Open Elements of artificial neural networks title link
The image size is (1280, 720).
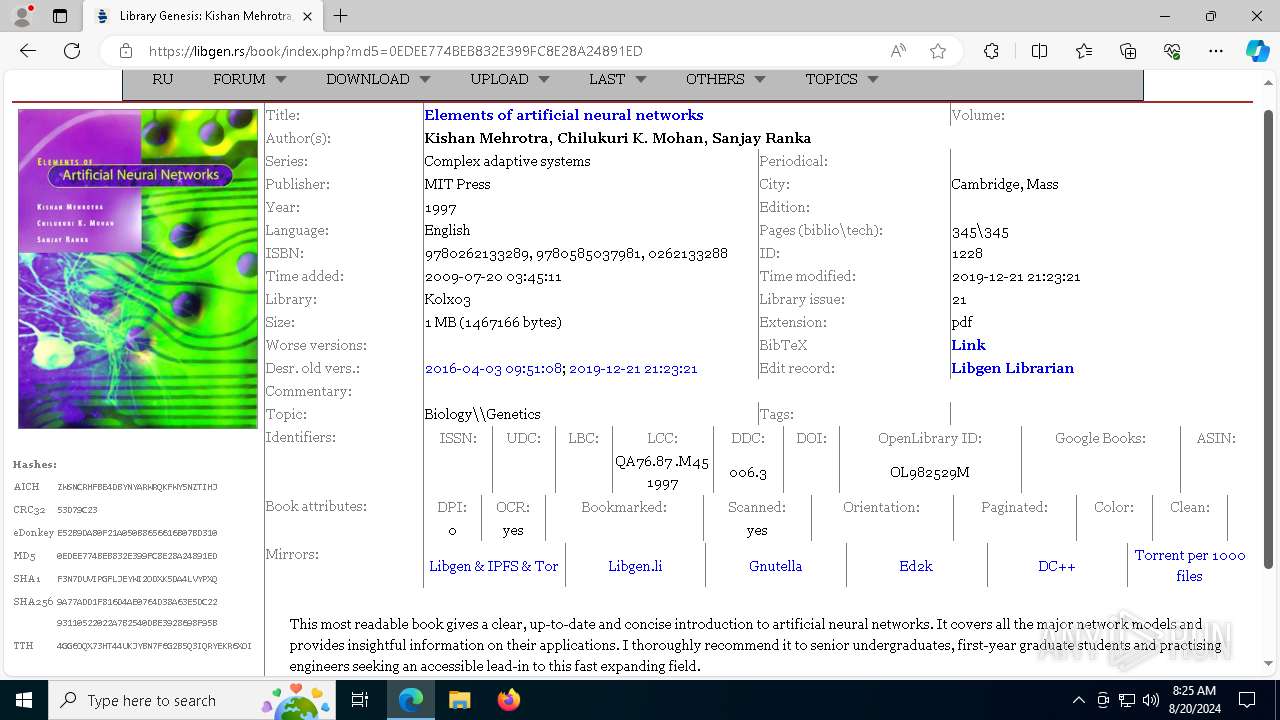[x=564, y=115]
